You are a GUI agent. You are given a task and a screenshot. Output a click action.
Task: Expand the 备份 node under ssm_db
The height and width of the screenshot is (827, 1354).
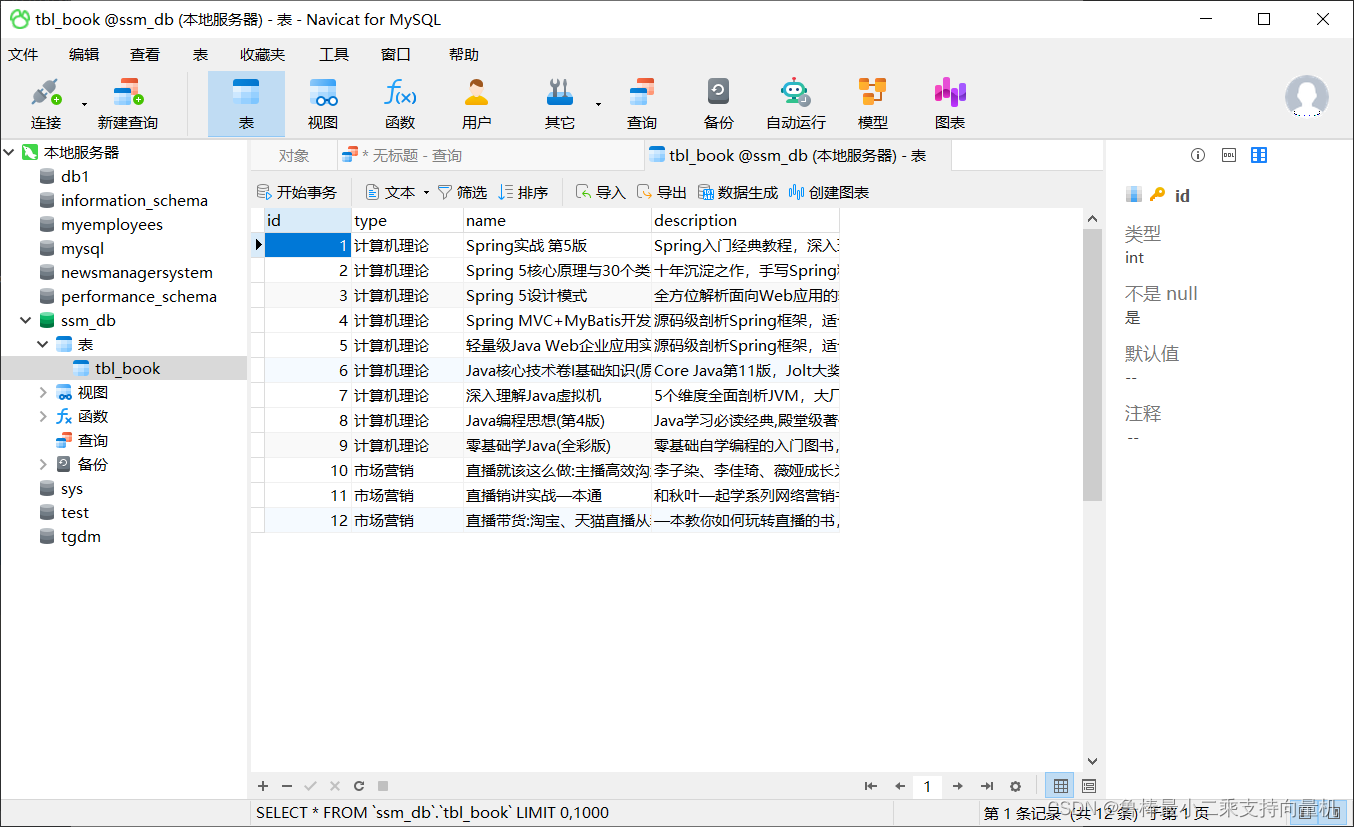43,464
